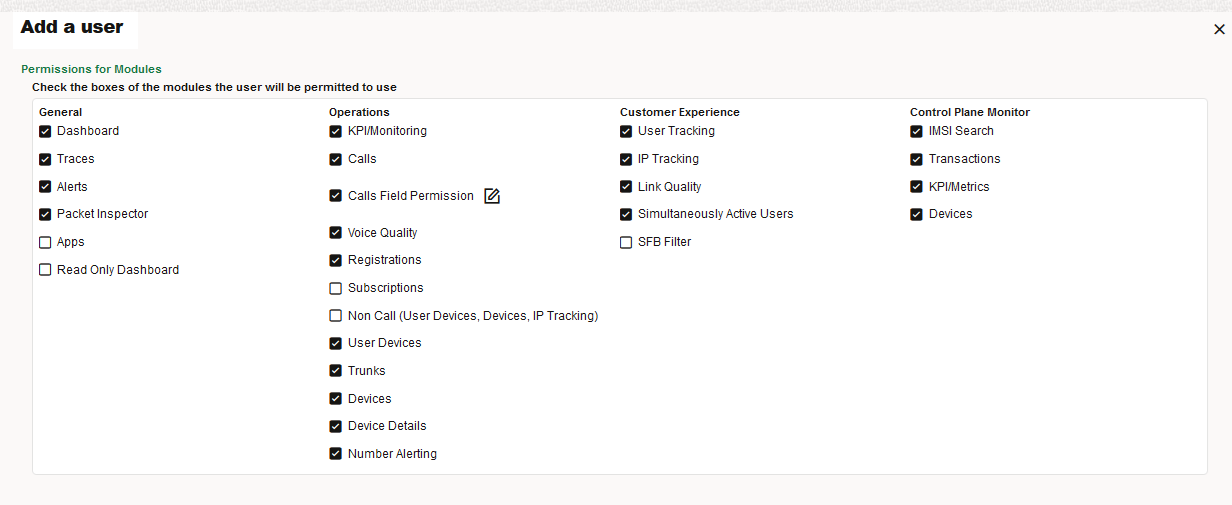Viewport: 1232px width, 505px height.
Task: Toggle the Device Details checkbox
Action: [336, 426]
